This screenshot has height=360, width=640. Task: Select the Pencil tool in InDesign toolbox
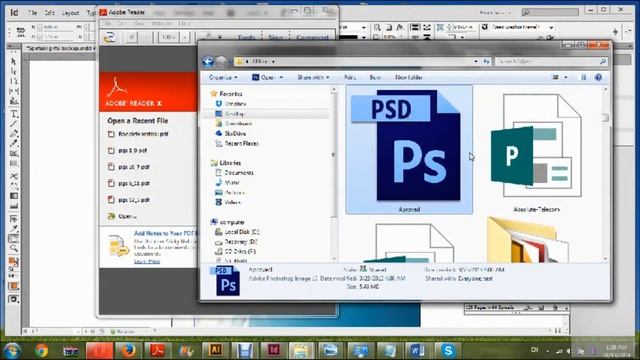(13, 143)
